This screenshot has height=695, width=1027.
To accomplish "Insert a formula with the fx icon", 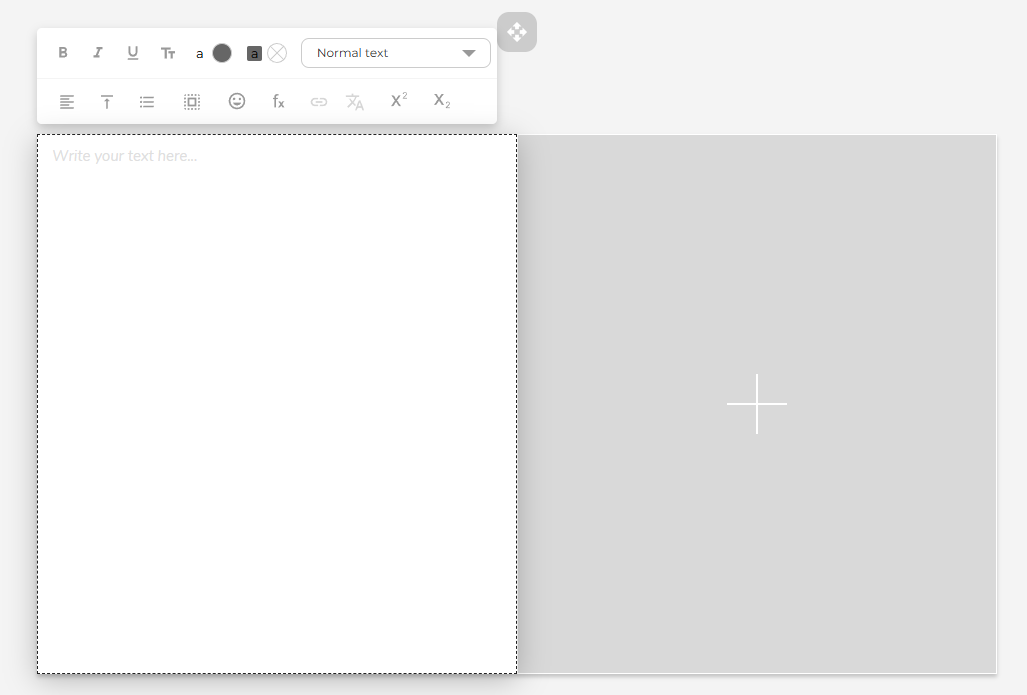I will [278, 101].
